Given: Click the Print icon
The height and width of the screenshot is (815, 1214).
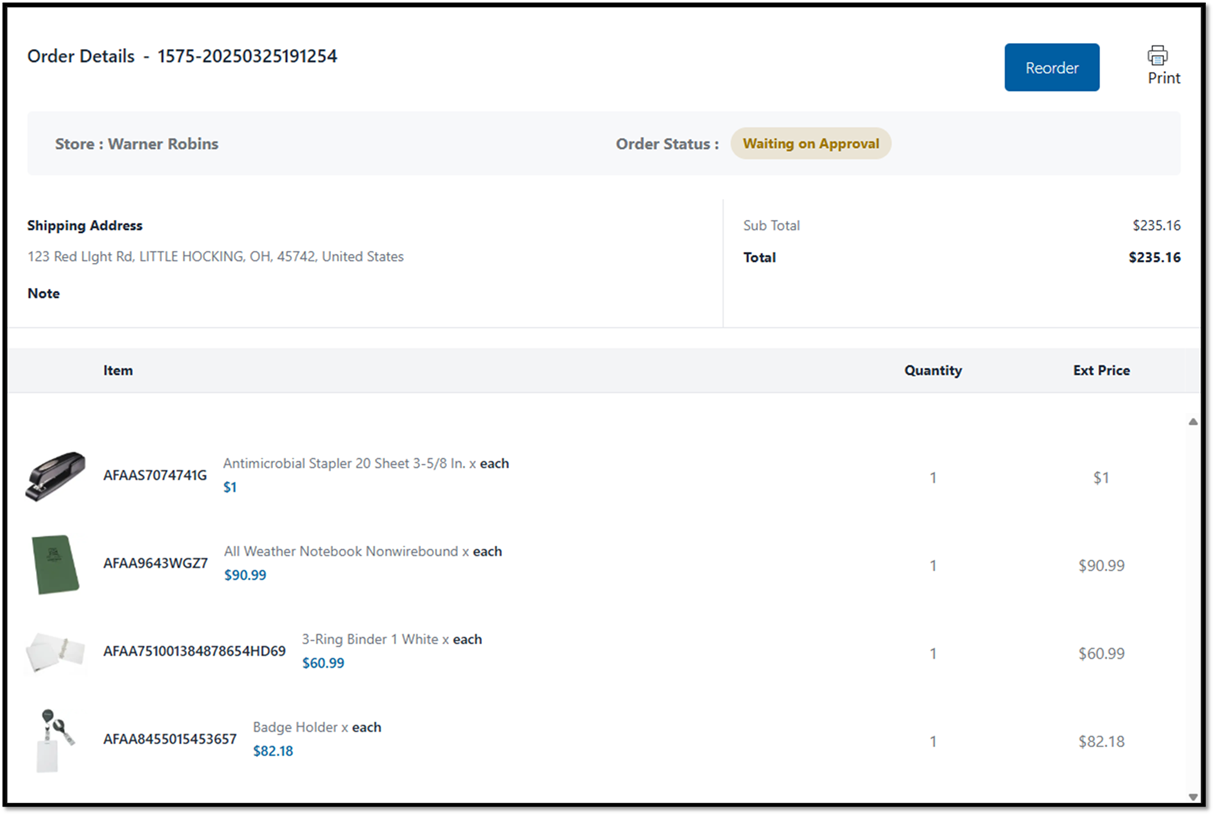Looking at the screenshot, I should [x=1158, y=56].
